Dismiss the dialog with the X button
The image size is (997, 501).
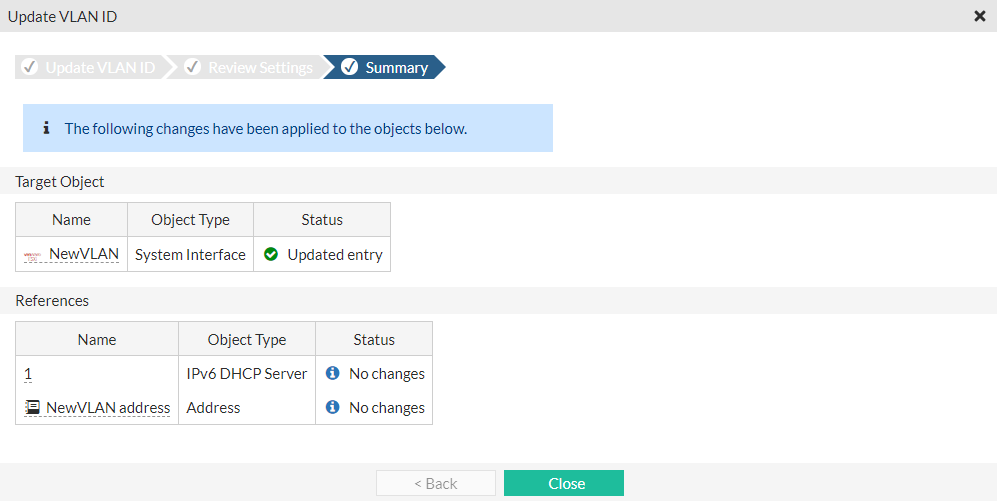tap(979, 16)
